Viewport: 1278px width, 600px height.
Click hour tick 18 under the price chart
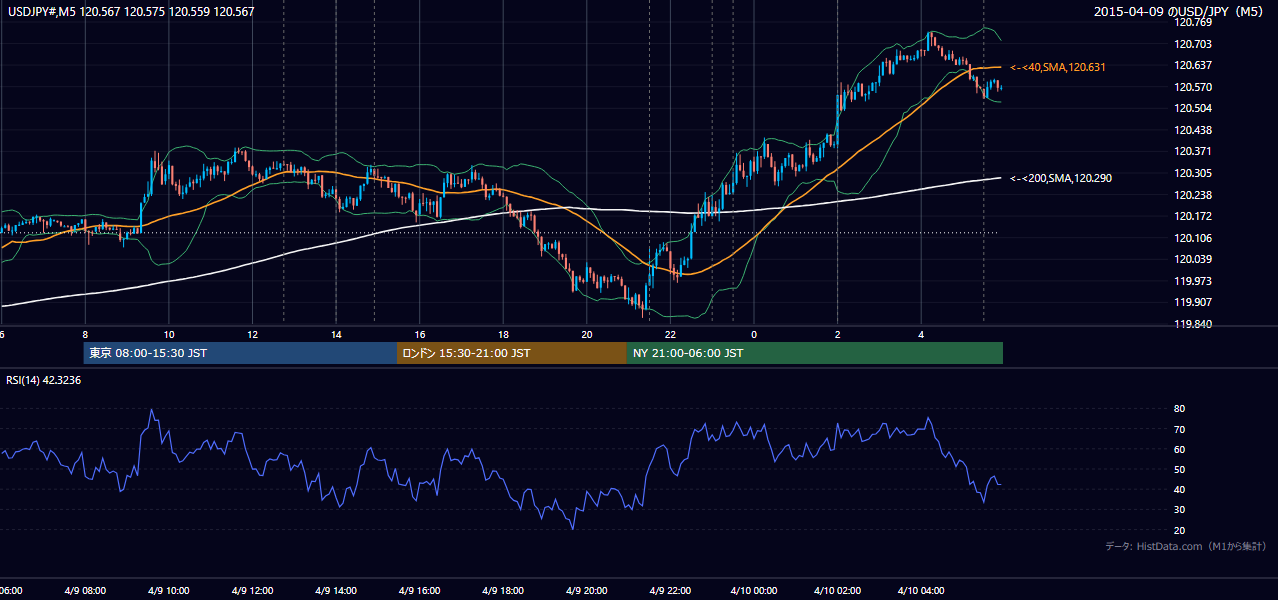coord(503,334)
